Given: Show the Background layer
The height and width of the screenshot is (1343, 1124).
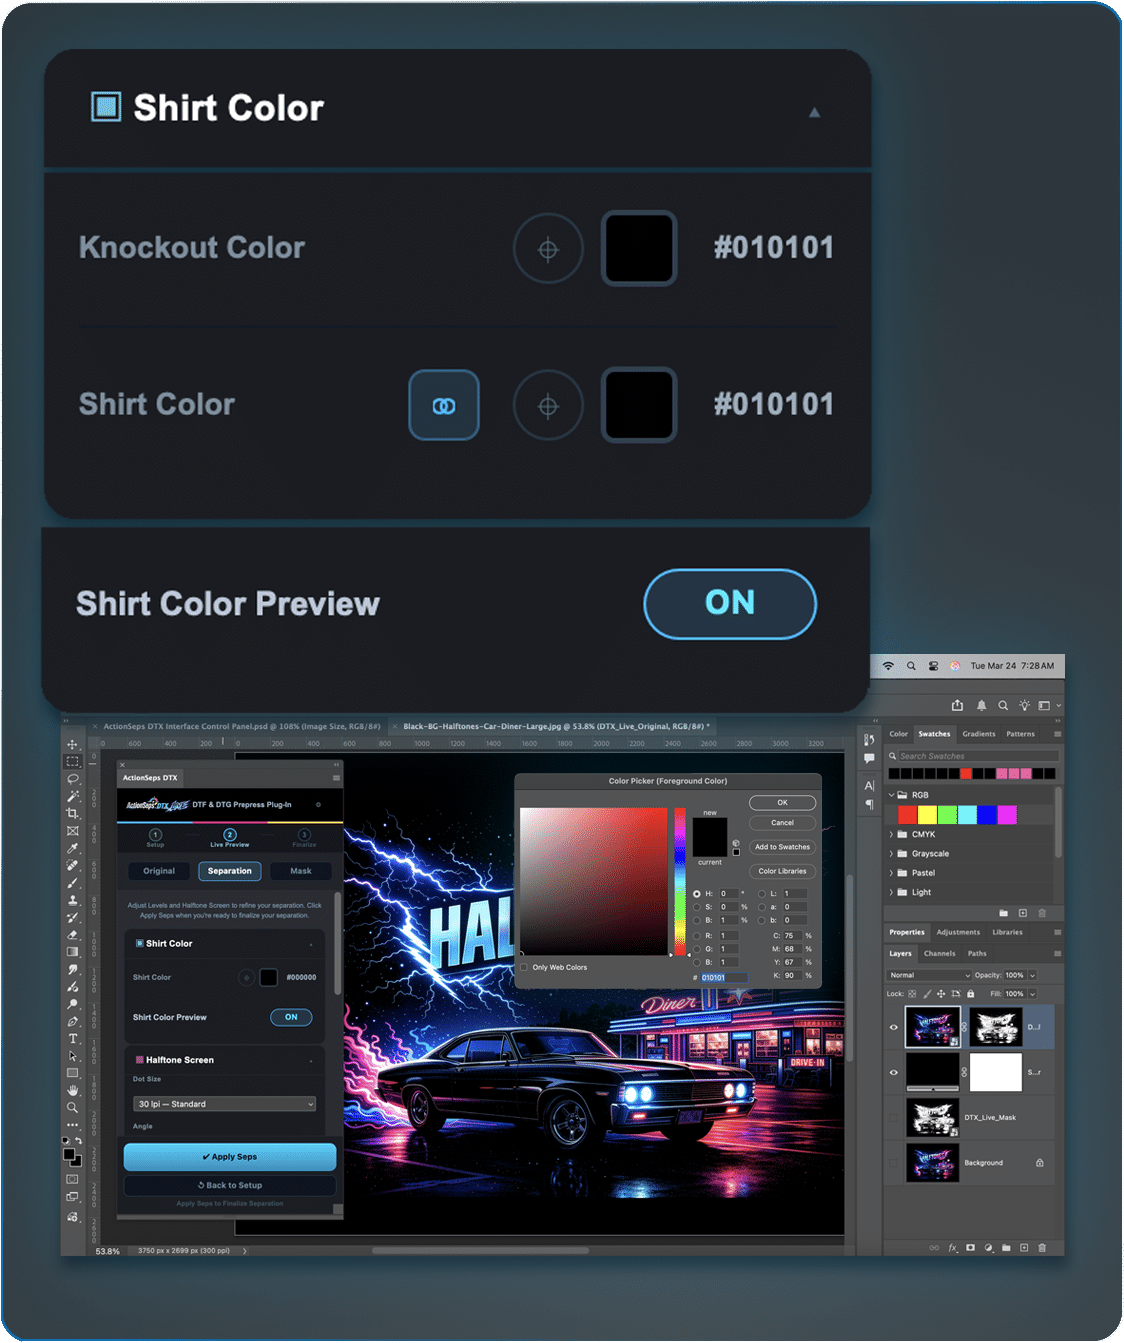Looking at the screenshot, I should pos(894,1162).
